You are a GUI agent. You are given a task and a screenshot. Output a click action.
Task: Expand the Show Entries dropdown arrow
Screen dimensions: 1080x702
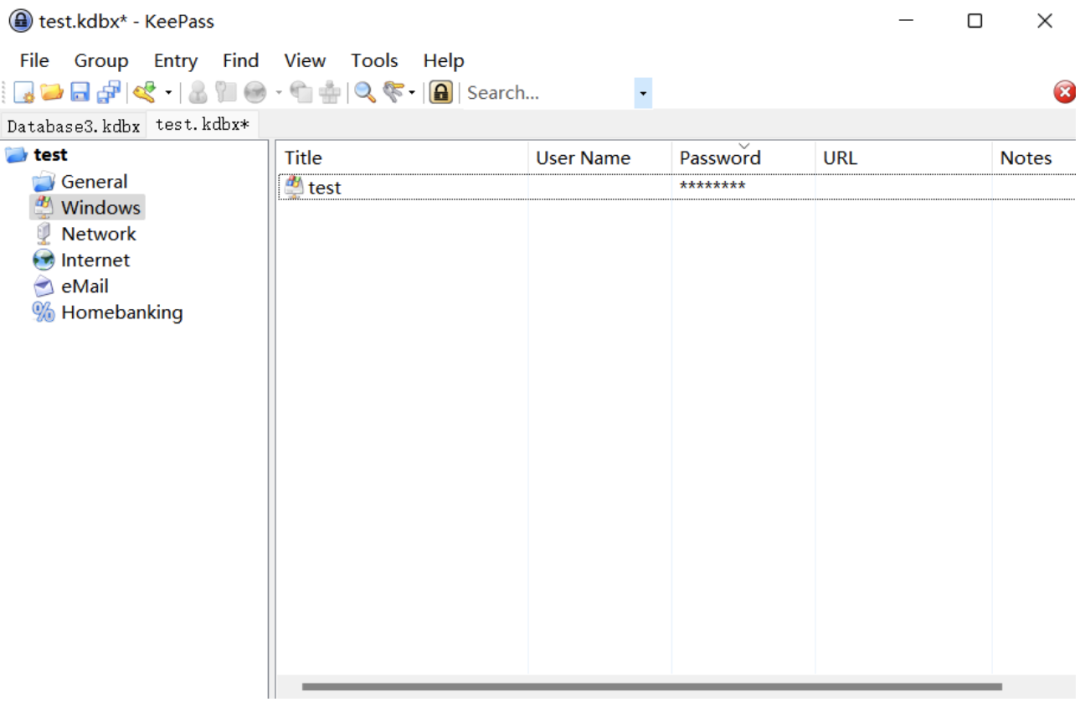click(412, 93)
